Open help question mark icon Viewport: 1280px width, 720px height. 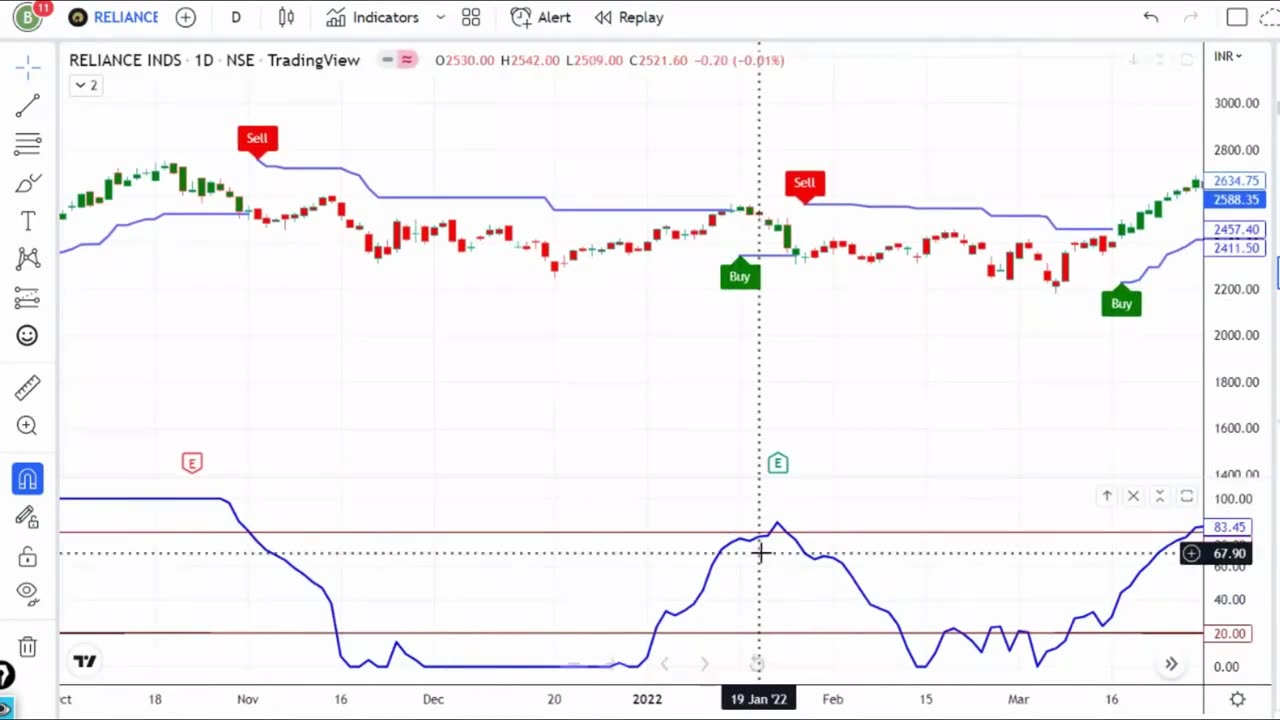(x=5, y=675)
